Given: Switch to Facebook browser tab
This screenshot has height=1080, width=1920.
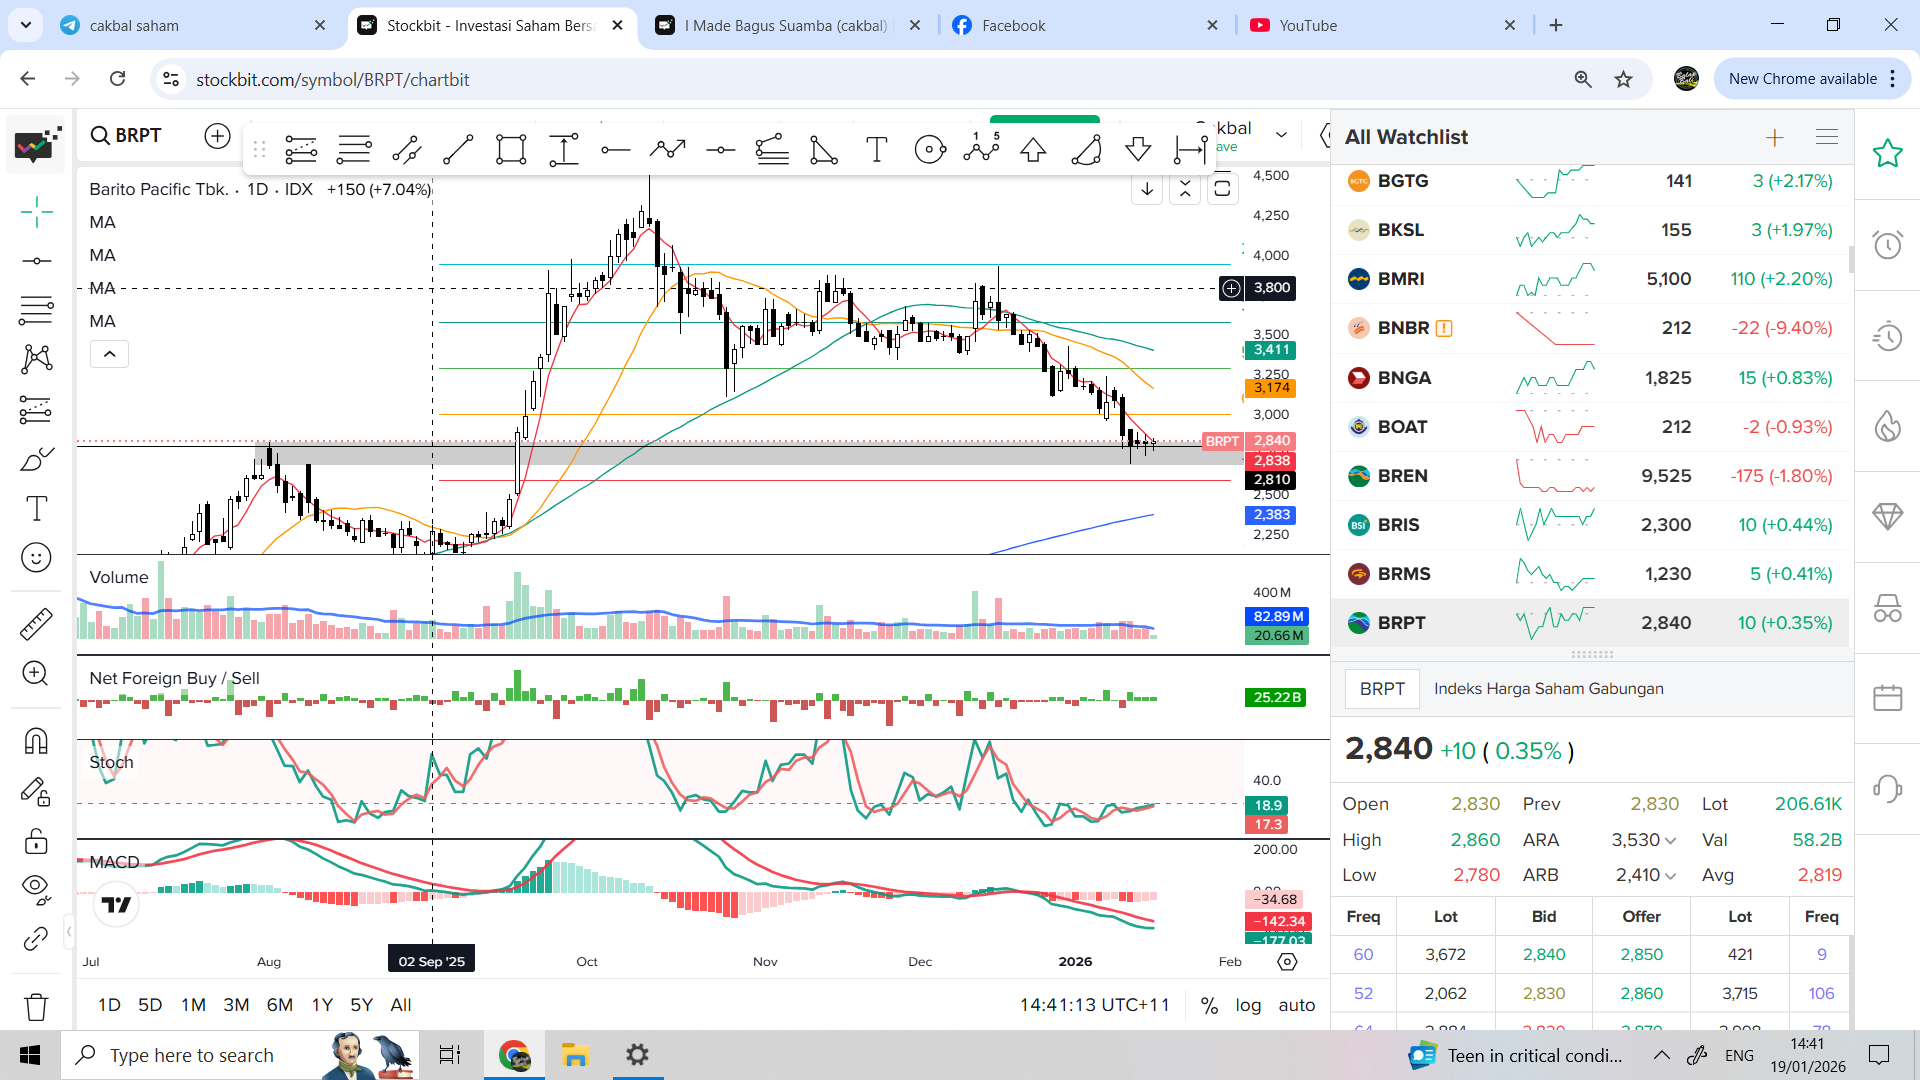Looking at the screenshot, I should [1013, 25].
